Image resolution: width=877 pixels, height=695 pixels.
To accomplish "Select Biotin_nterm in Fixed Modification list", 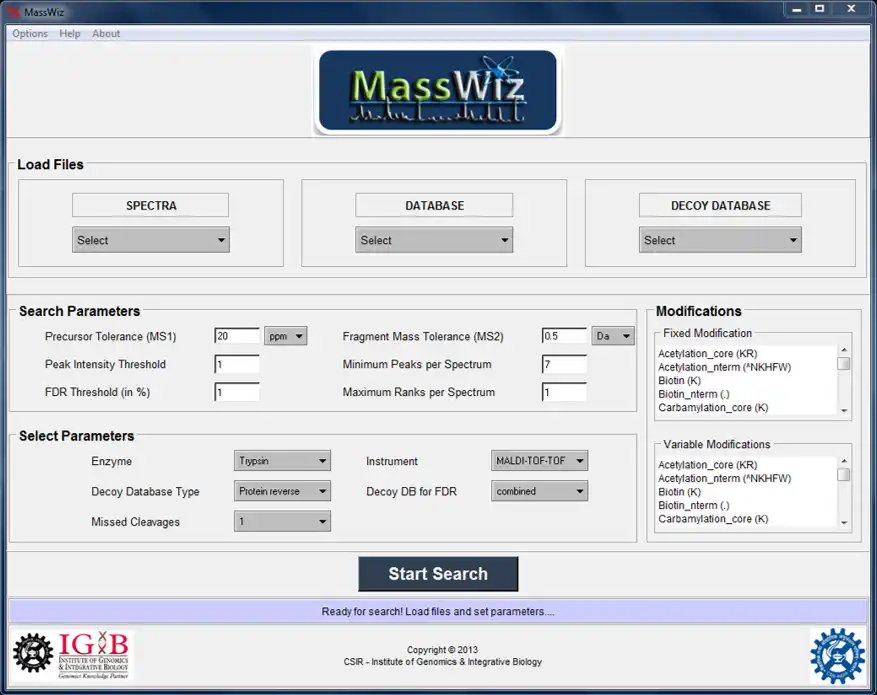I will pyautogui.click(x=694, y=394).
